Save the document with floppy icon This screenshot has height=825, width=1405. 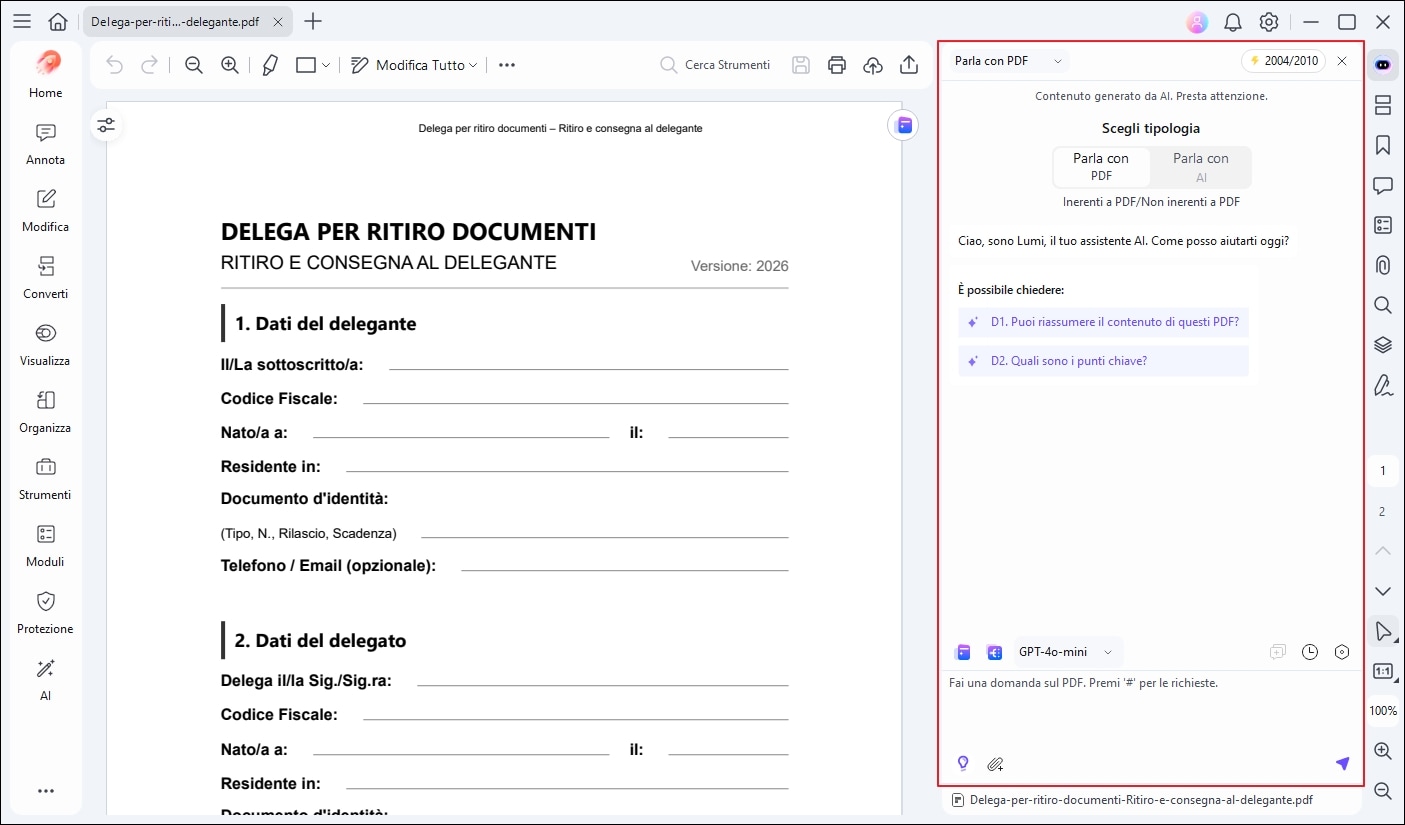(801, 65)
